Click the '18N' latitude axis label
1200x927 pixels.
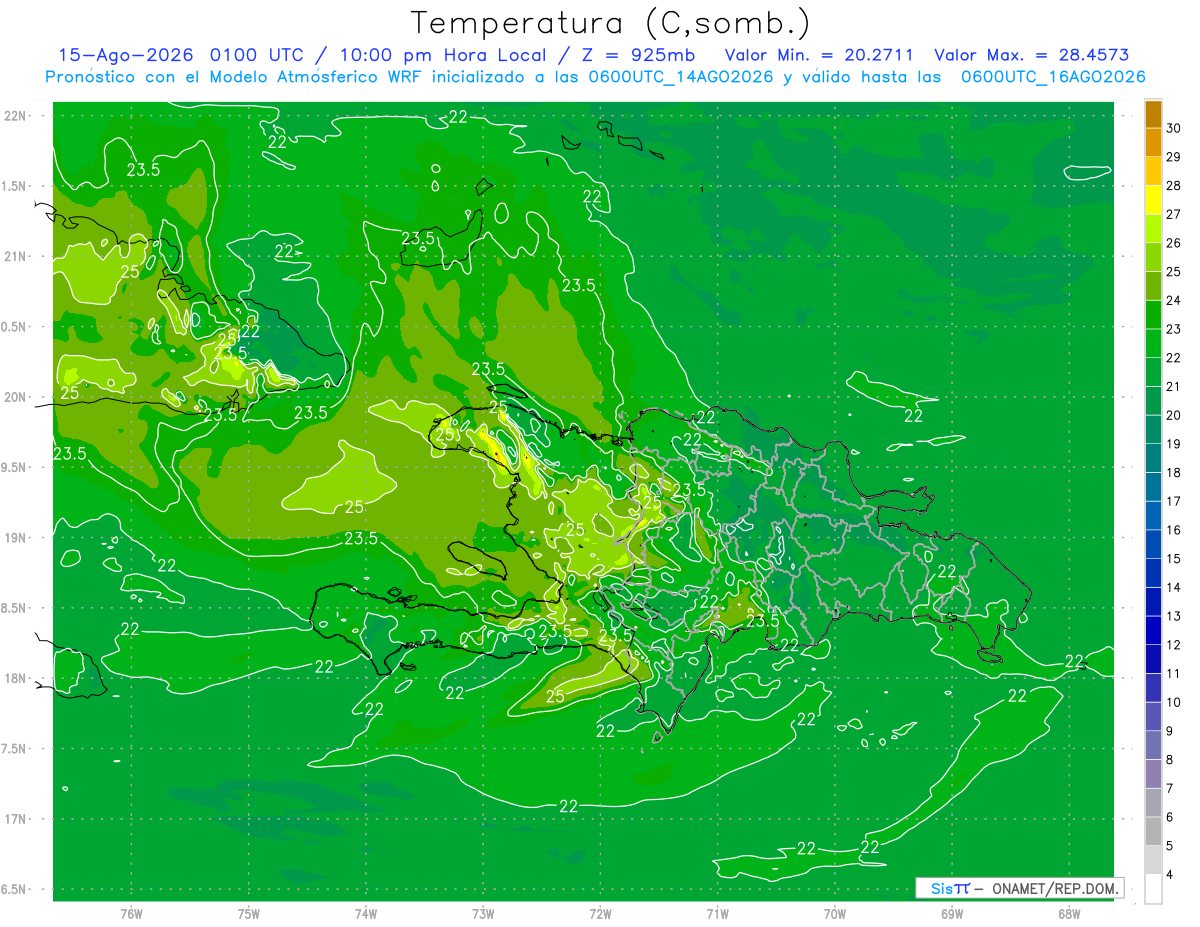tap(16, 678)
